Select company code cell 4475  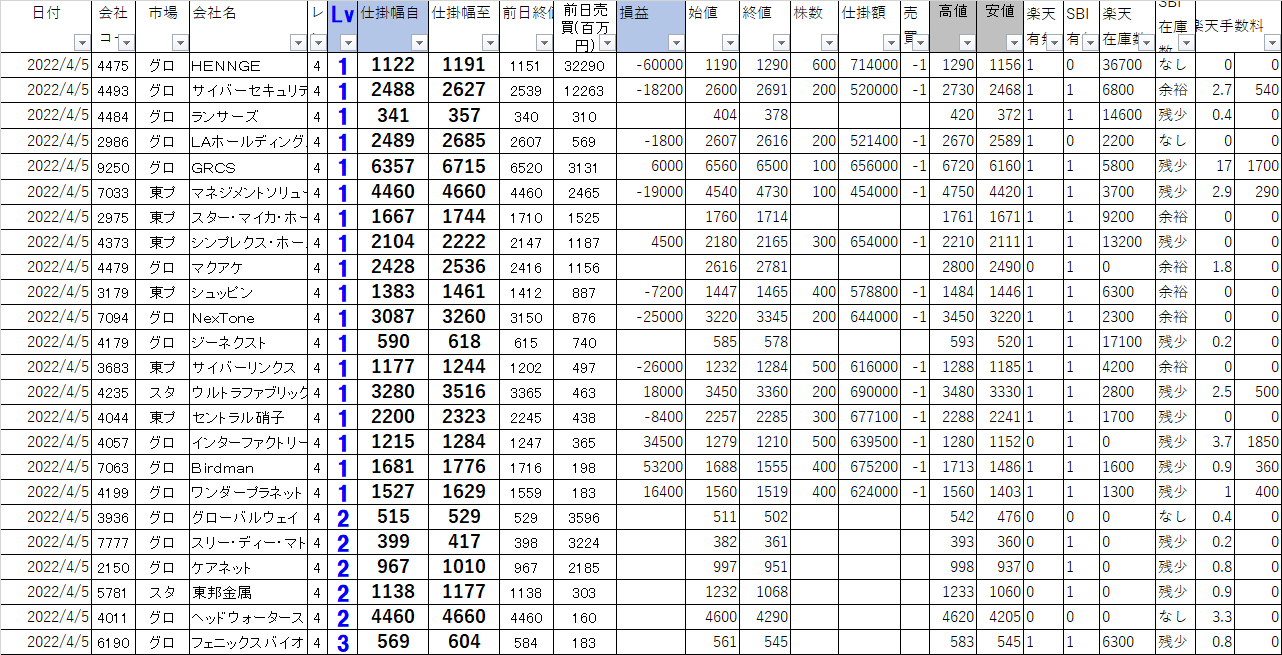coord(114,65)
